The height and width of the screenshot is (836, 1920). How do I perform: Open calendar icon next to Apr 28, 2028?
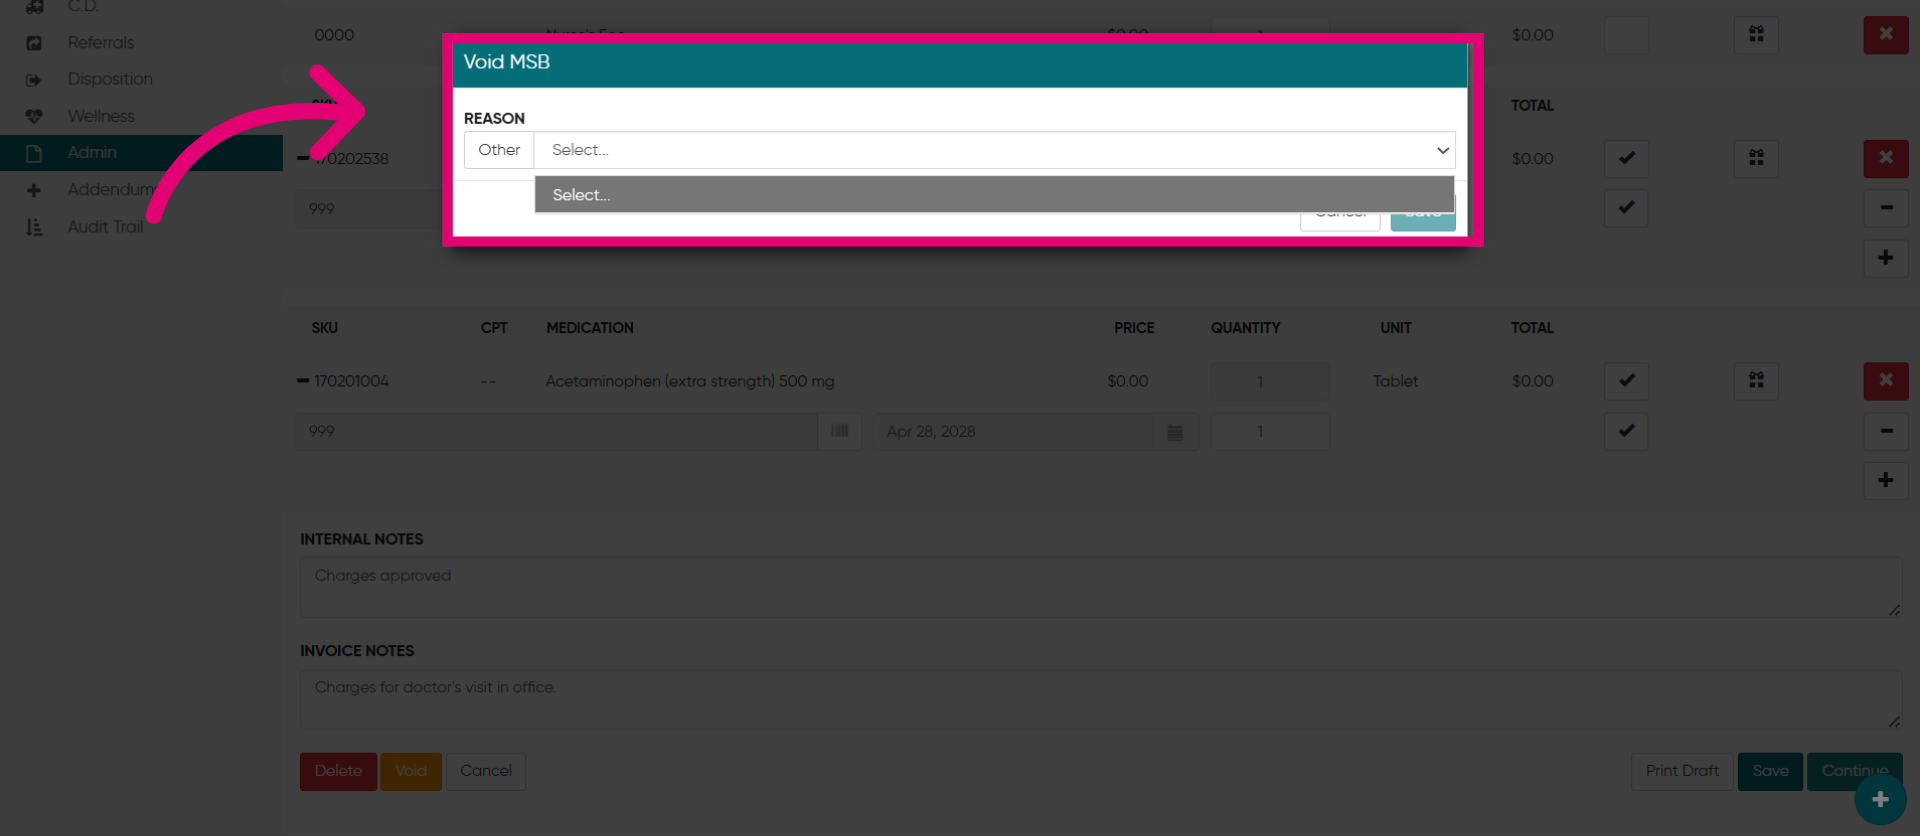click(x=1176, y=431)
